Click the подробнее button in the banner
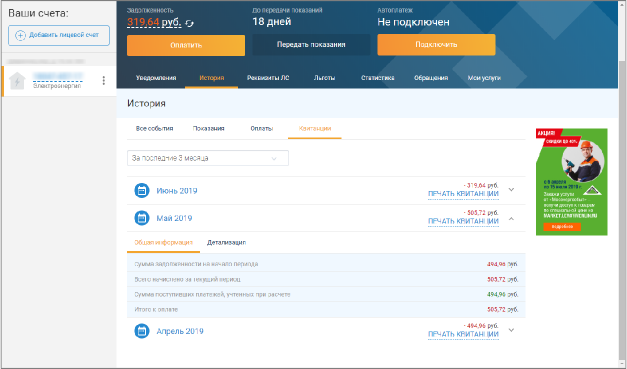The width and height of the screenshot is (627, 369). tap(562, 227)
